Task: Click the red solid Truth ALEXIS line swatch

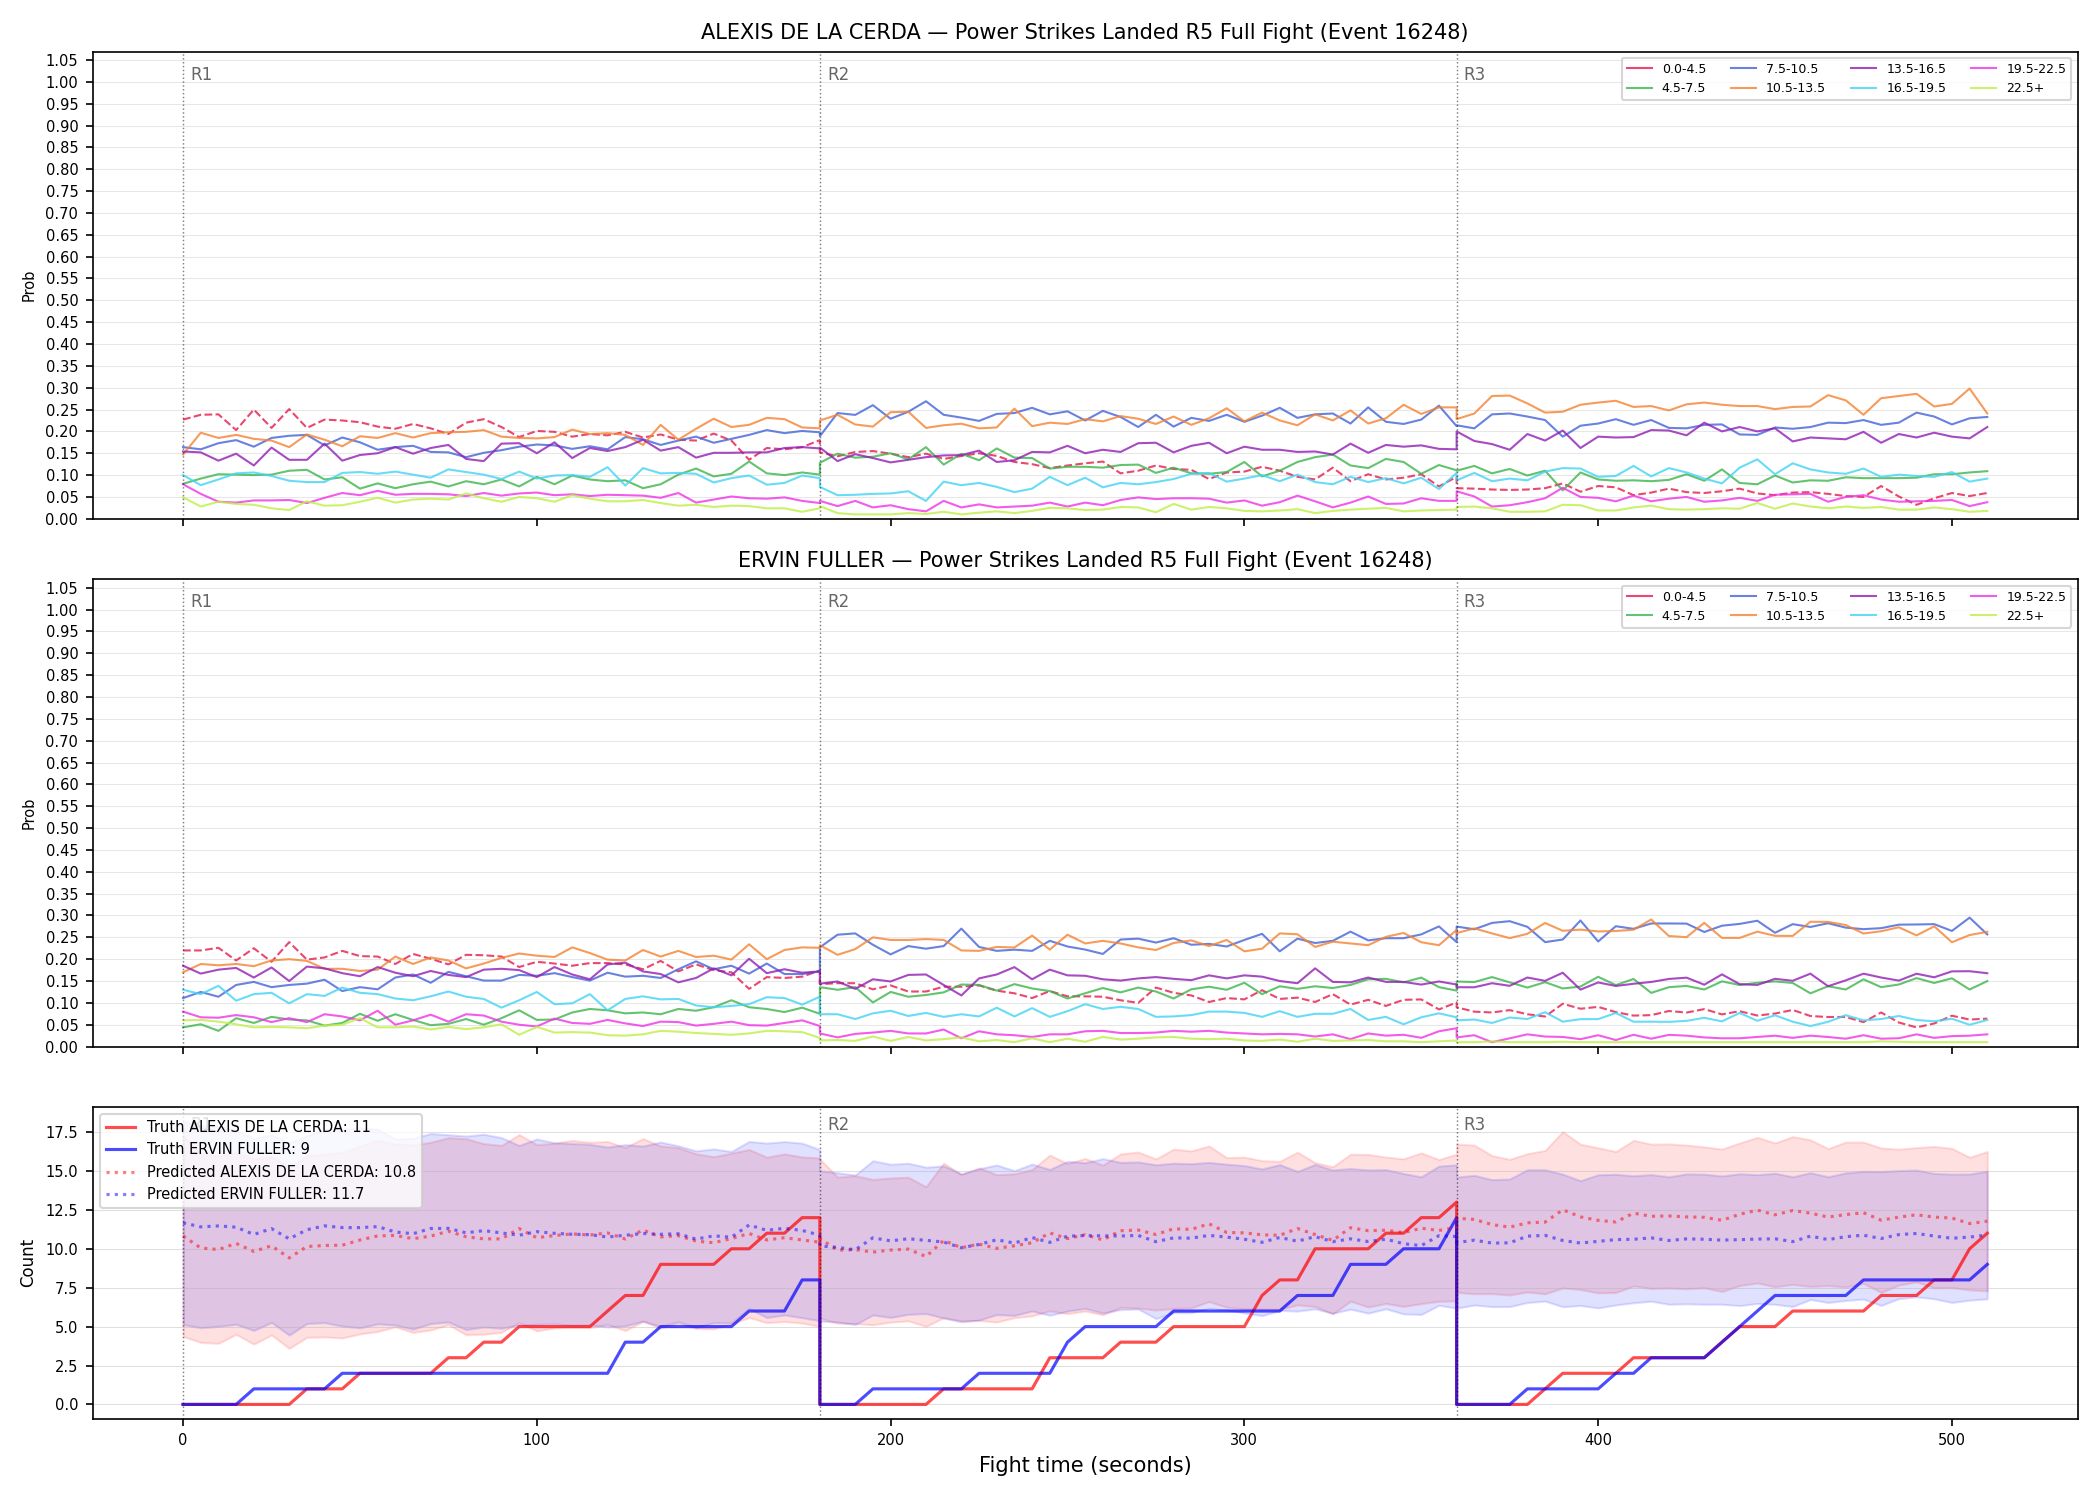Action: pos(121,1127)
